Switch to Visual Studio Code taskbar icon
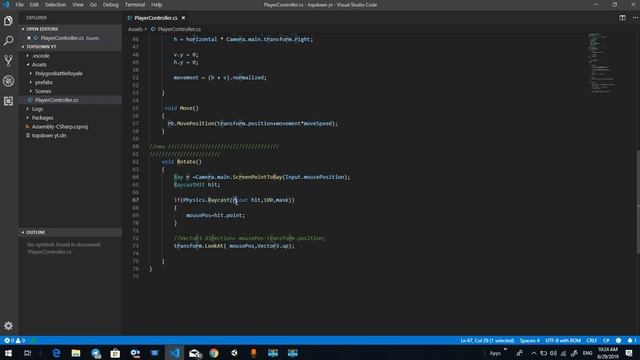The image size is (640, 360). 174,353
